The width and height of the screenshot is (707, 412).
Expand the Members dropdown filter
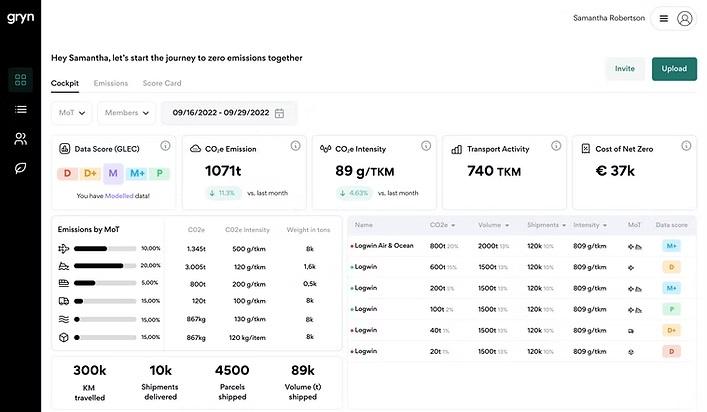click(x=126, y=113)
